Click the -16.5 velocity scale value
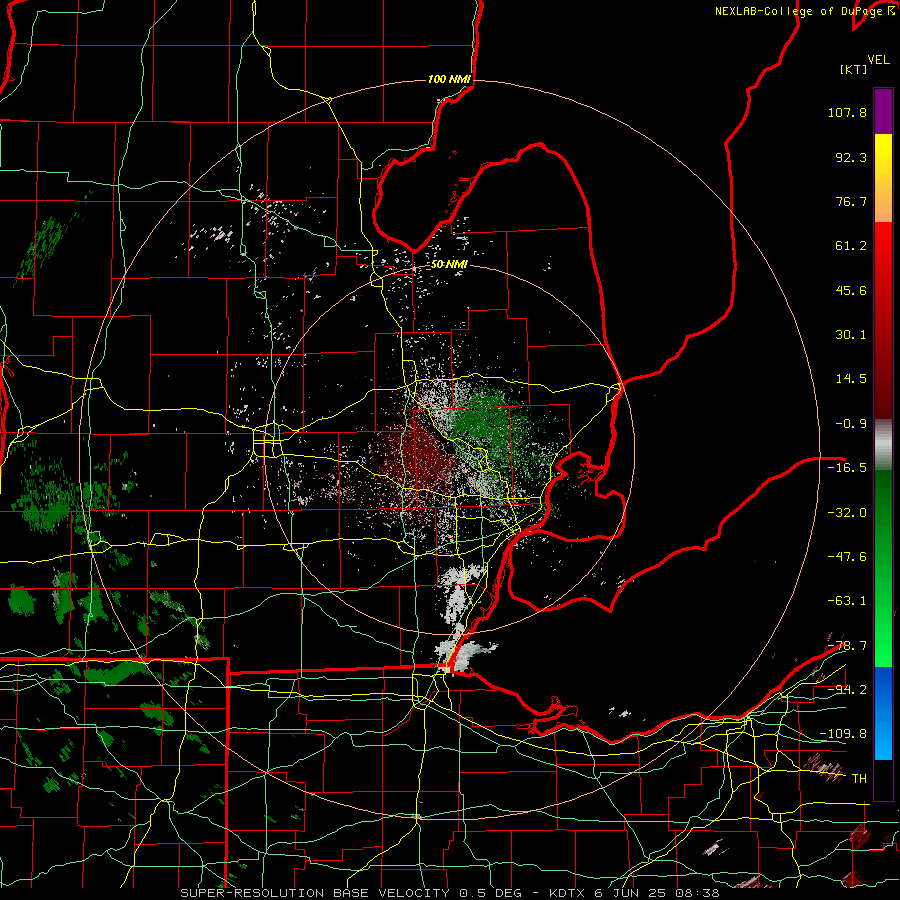The height and width of the screenshot is (900, 900). [x=847, y=468]
